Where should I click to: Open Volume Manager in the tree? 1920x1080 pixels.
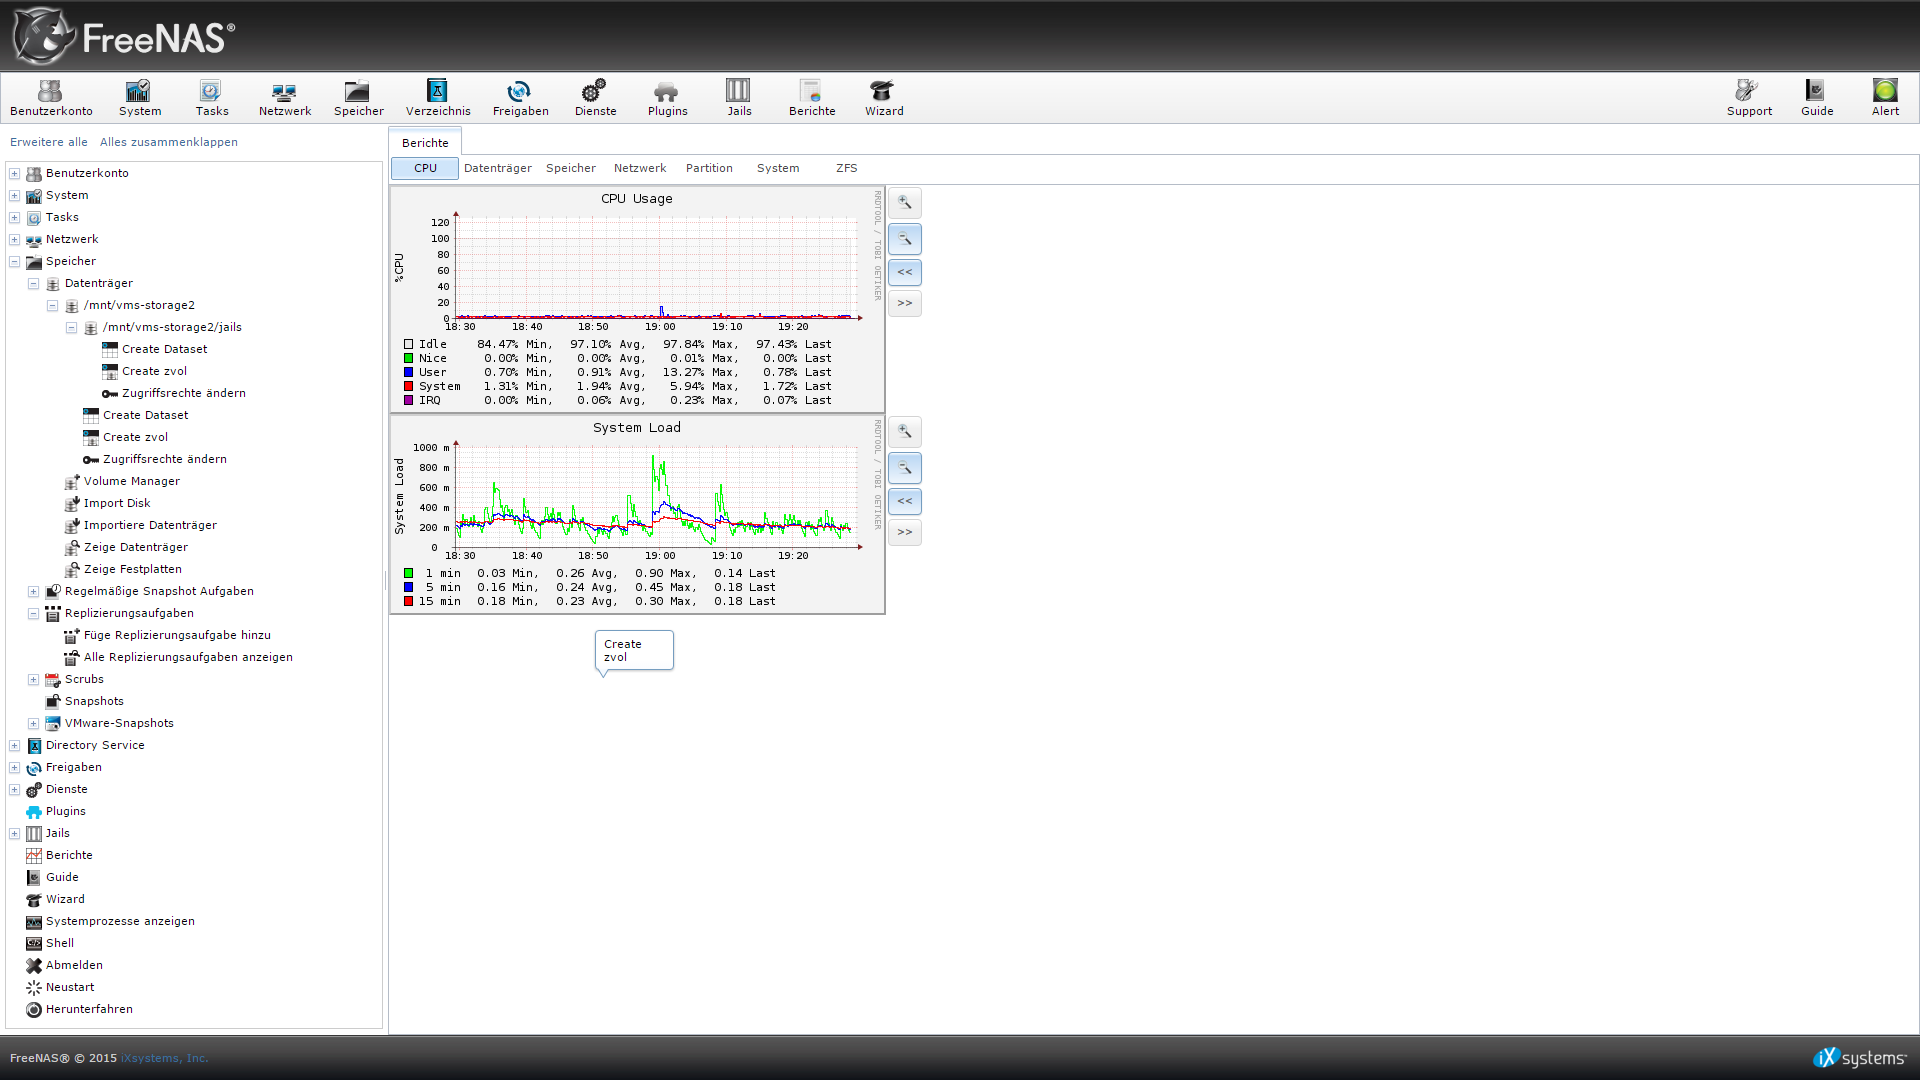click(x=131, y=482)
